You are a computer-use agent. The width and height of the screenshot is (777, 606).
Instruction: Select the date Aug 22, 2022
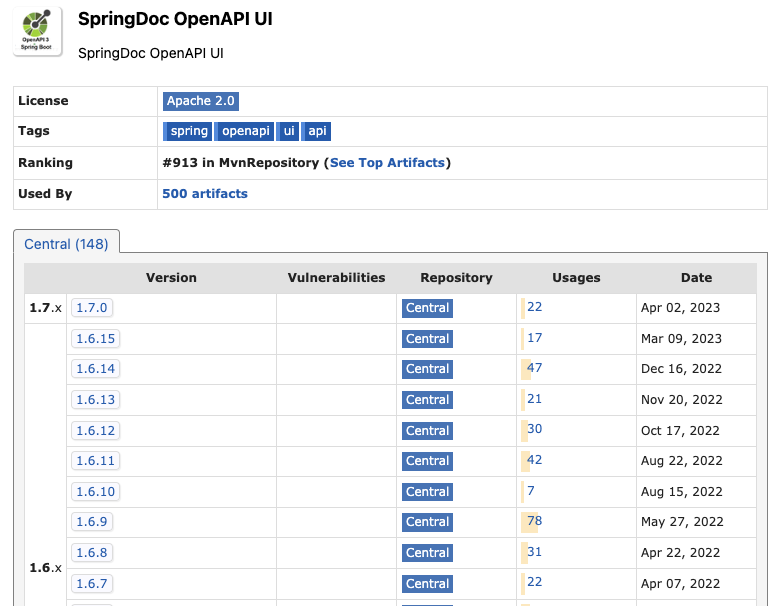point(682,461)
